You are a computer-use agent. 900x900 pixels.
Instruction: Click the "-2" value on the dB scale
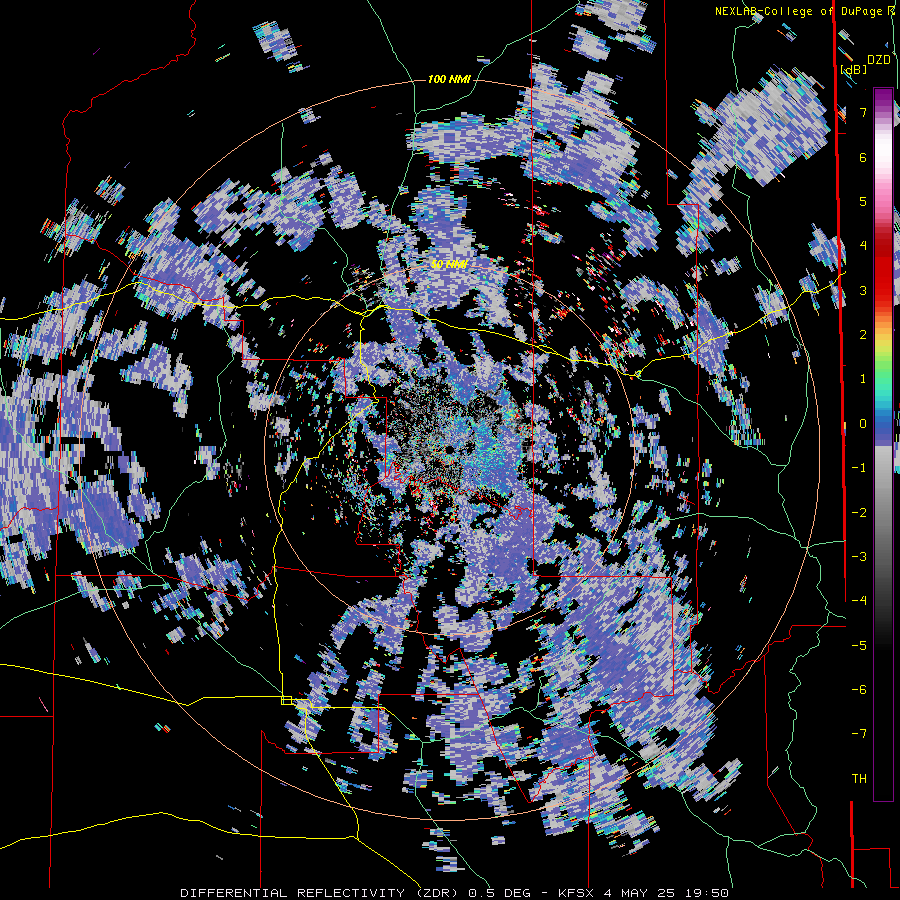(x=859, y=513)
